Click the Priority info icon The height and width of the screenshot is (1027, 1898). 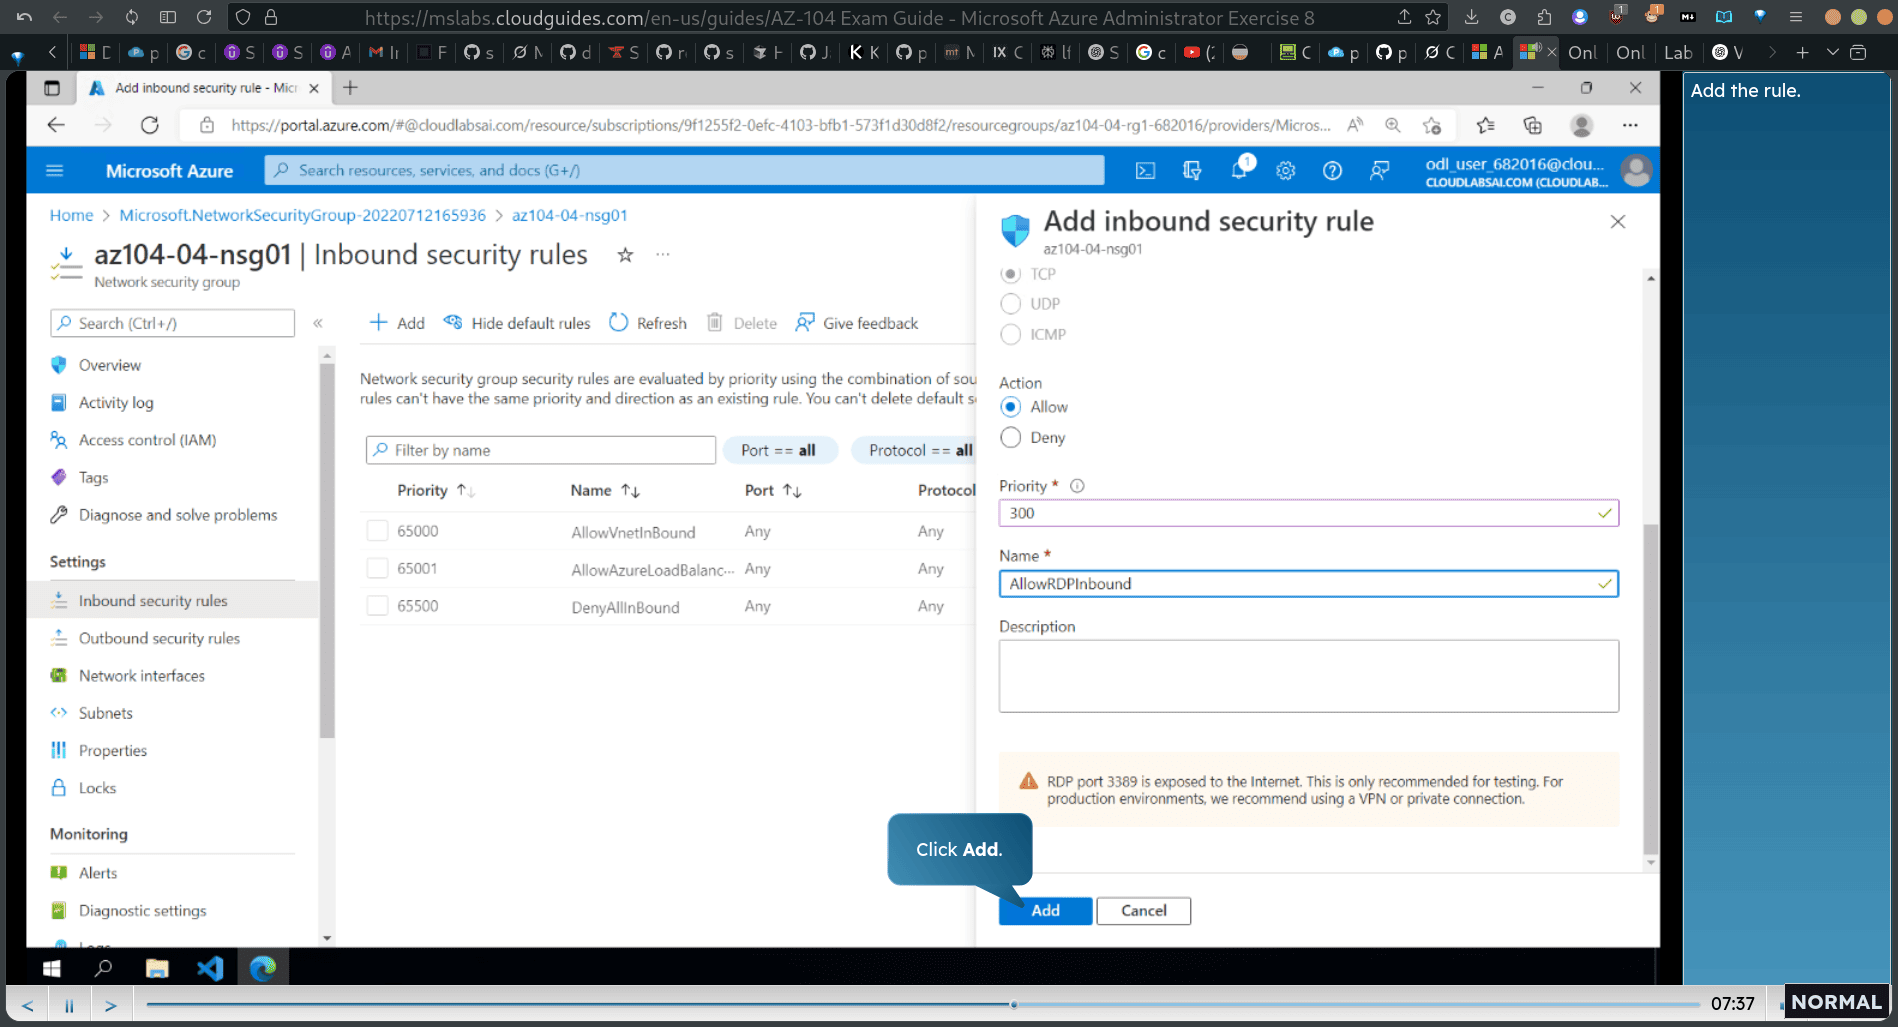(x=1077, y=486)
